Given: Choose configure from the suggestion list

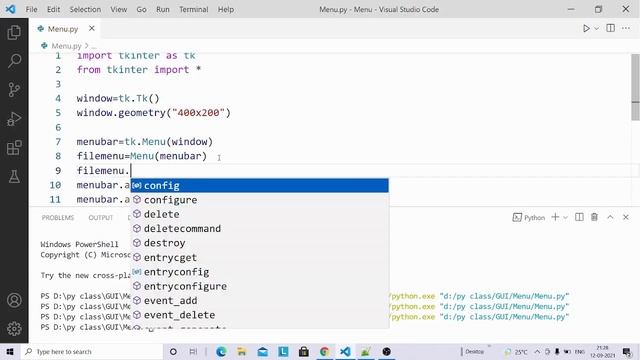Looking at the screenshot, I should click(x=260, y=200).
